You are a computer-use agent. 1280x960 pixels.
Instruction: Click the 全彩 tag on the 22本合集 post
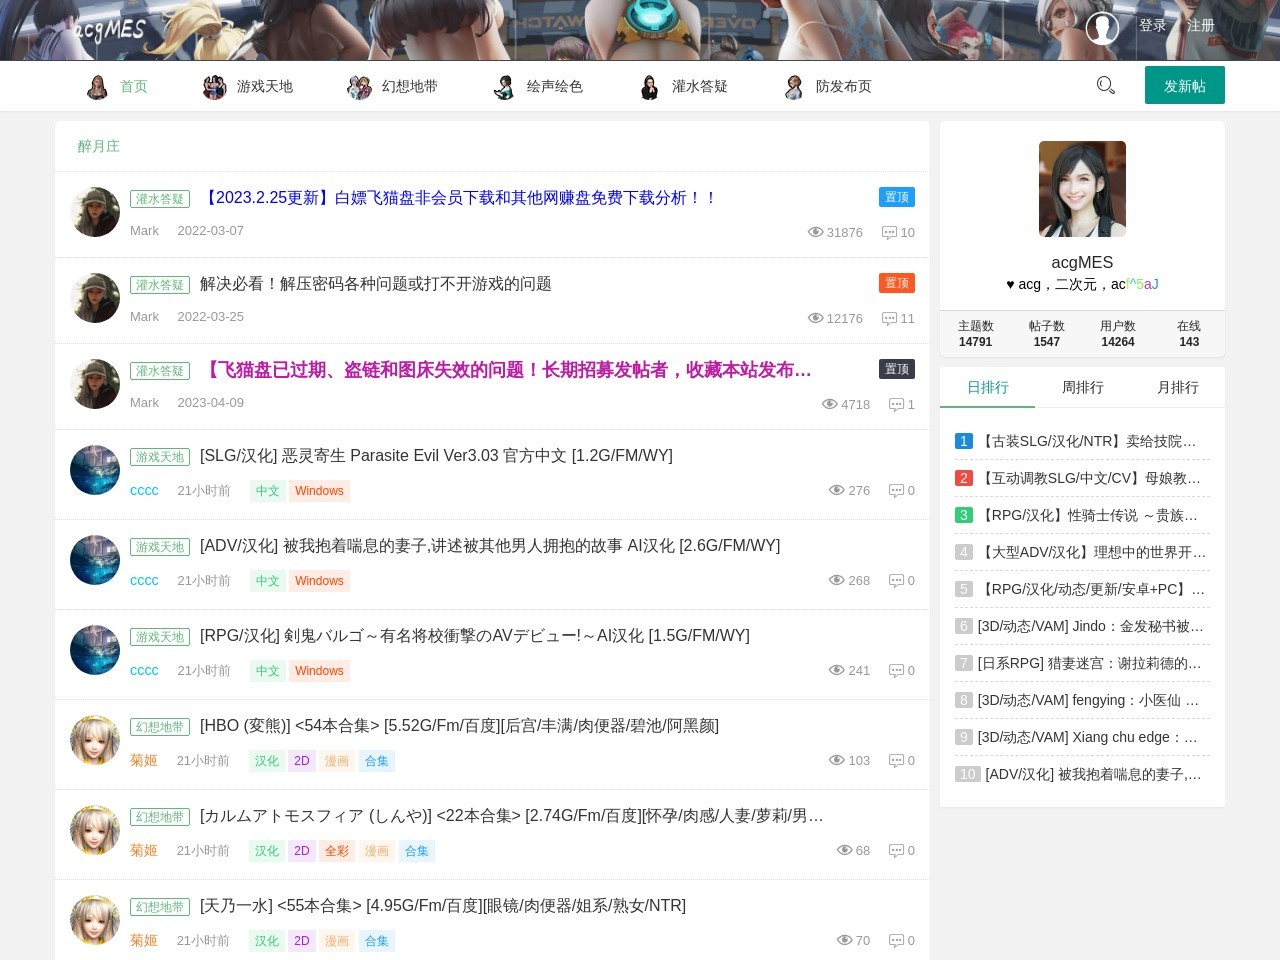pyautogui.click(x=337, y=851)
